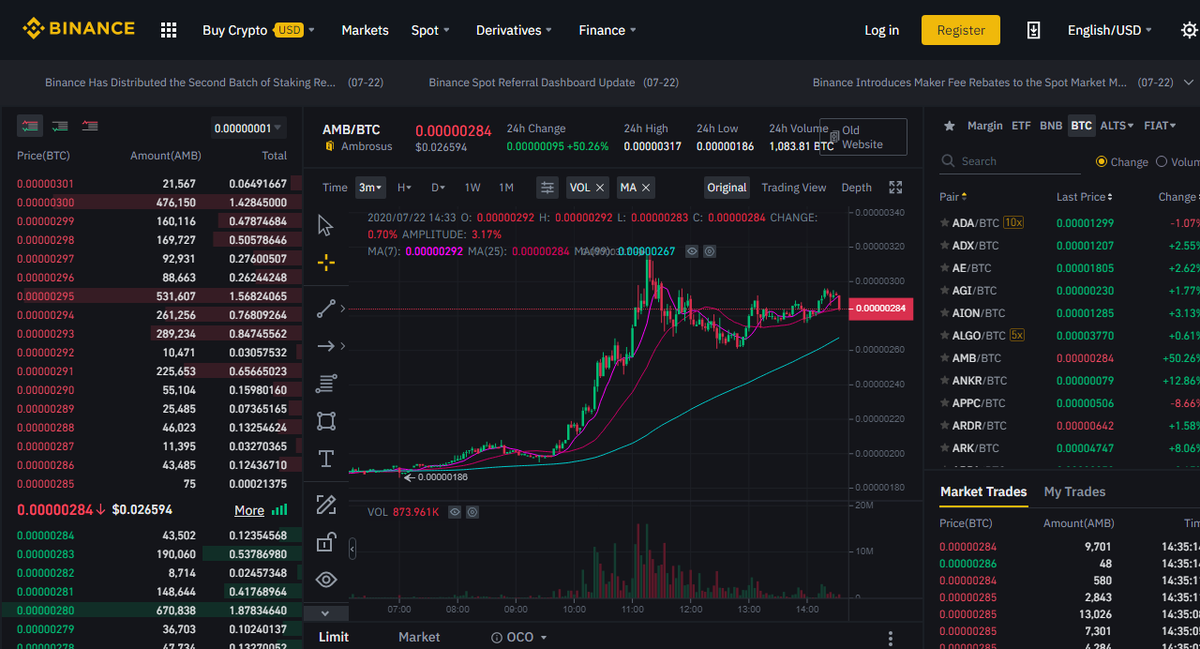Select the rectangle shape tool
This screenshot has width=1200, height=649.
pyautogui.click(x=325, y=421)
